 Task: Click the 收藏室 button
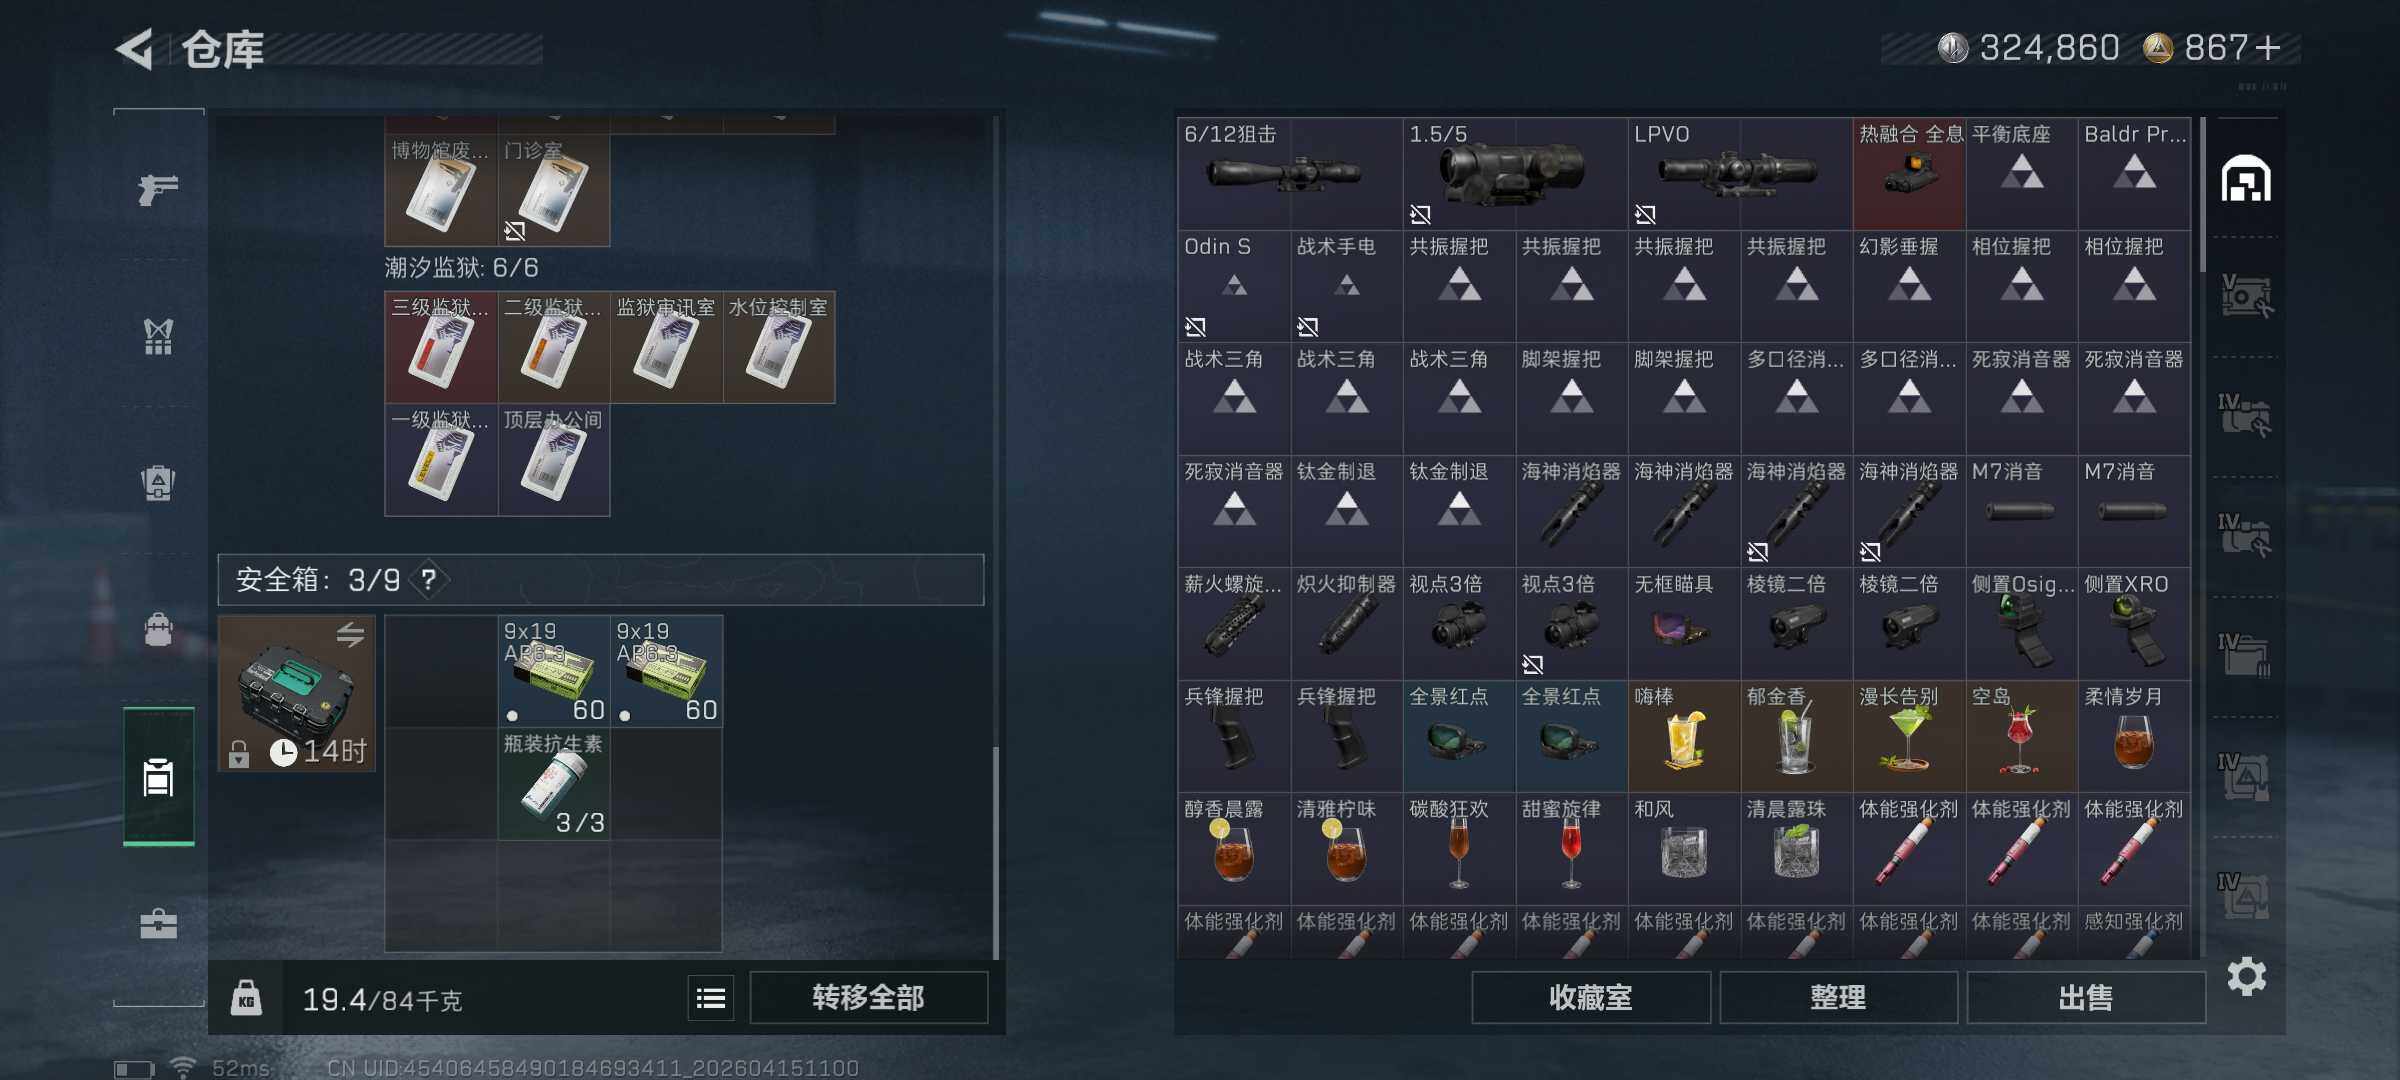point(1590,997)
